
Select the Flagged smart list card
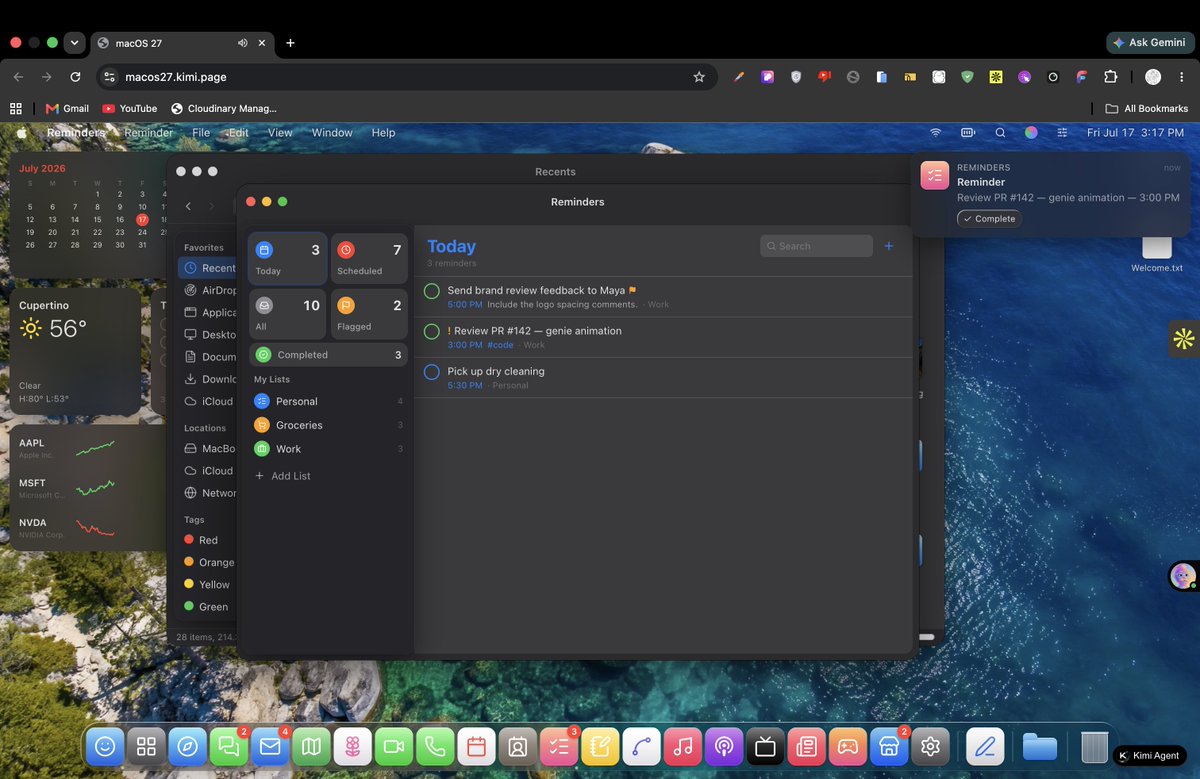(369, 314)
